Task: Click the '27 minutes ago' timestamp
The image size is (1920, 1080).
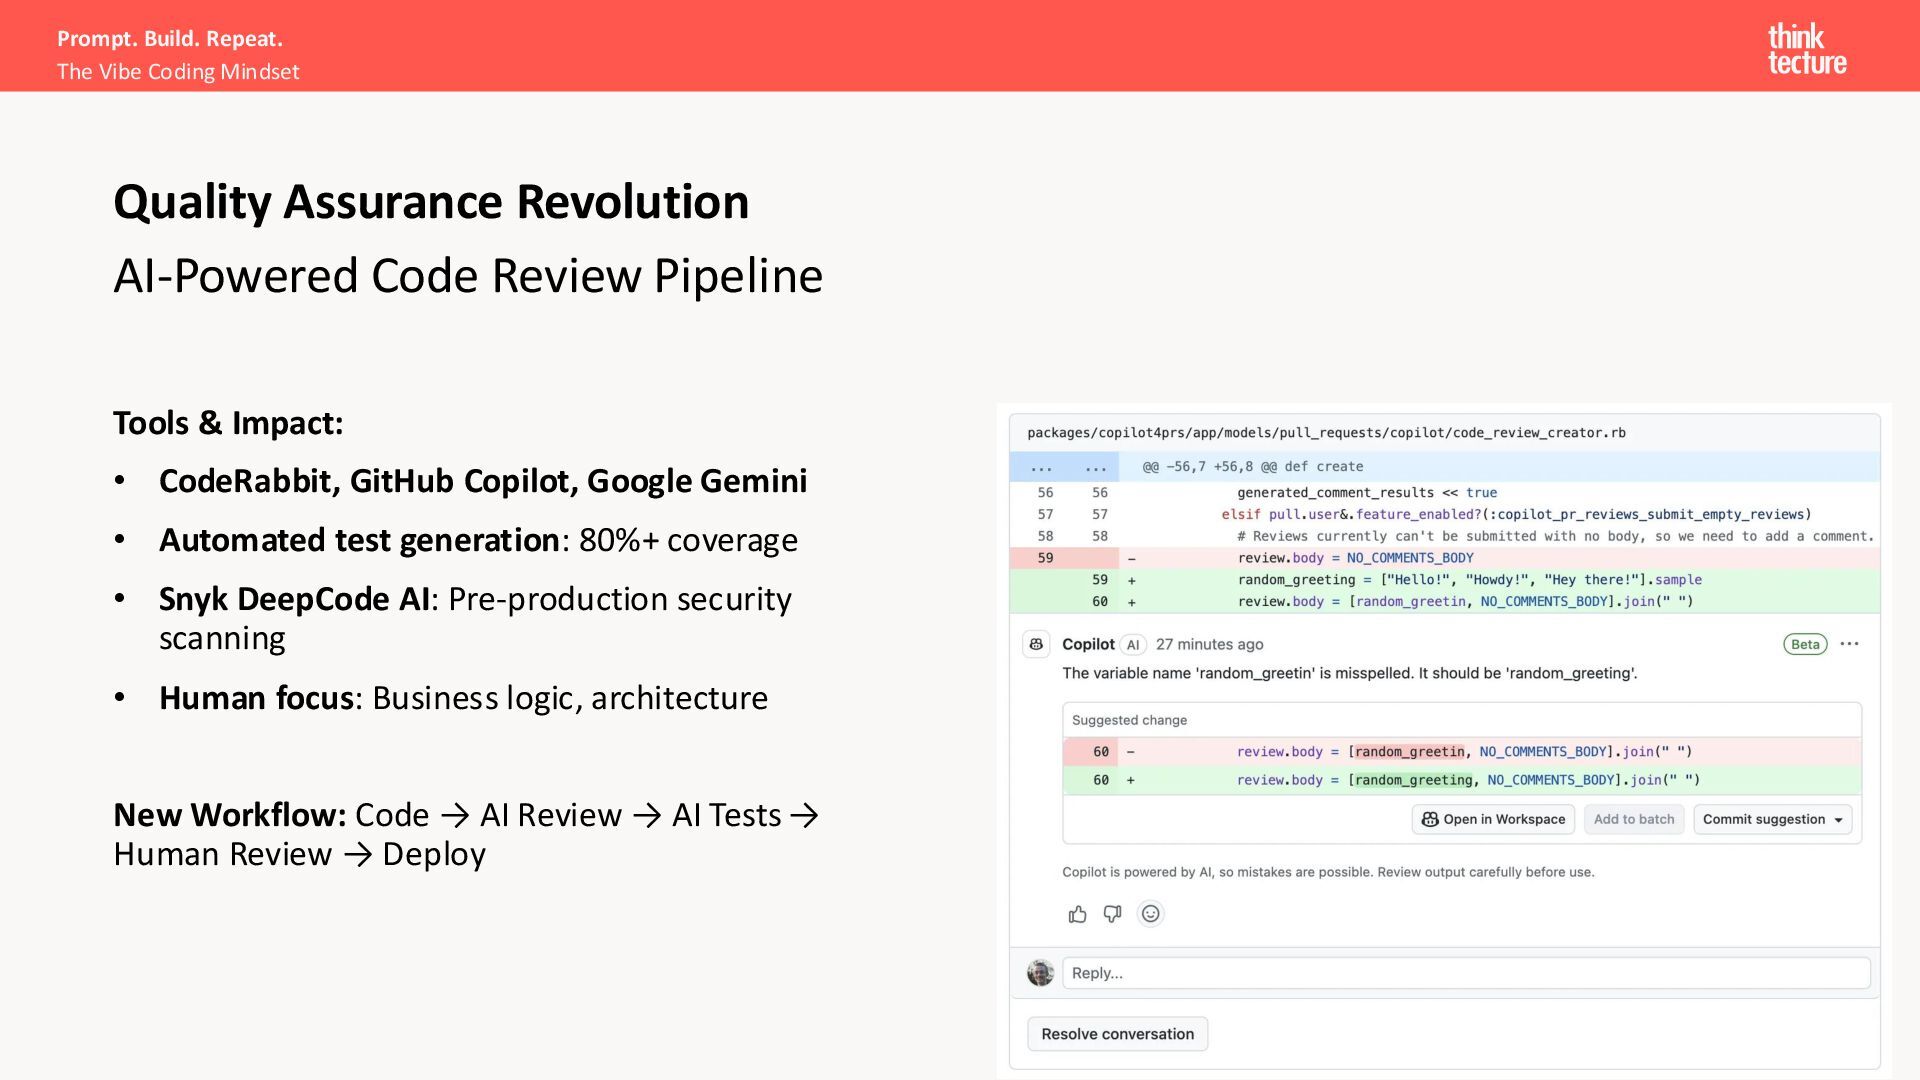Action: [1209, 644]
